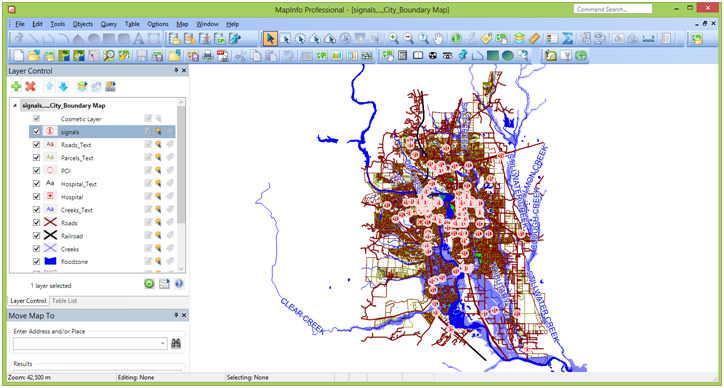Open Layer Control from main toolbar icon
This screenshot has height=388, width=724.
(519, 38)
